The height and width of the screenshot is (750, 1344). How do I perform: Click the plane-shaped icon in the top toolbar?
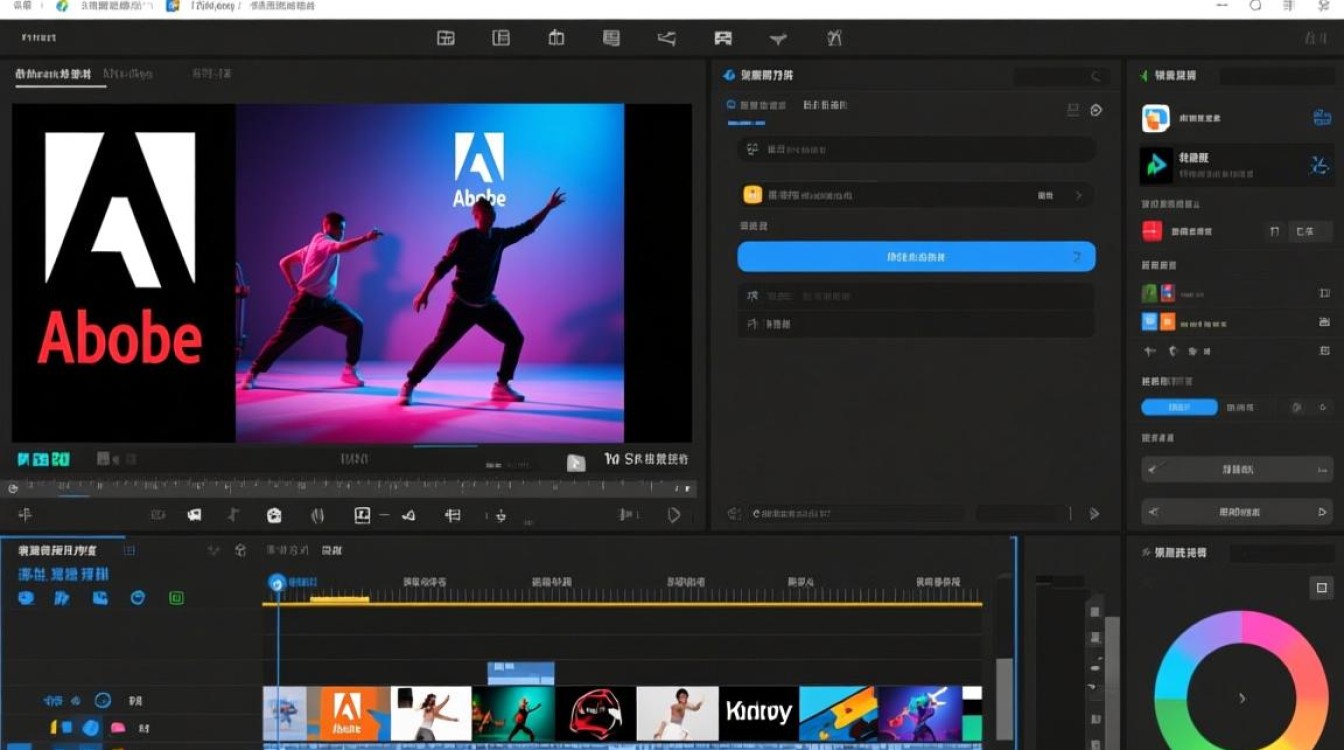778,38
